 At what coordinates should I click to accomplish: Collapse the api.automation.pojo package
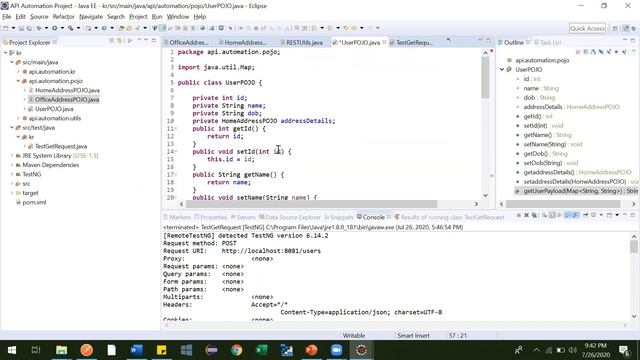[x=18, y=81]
